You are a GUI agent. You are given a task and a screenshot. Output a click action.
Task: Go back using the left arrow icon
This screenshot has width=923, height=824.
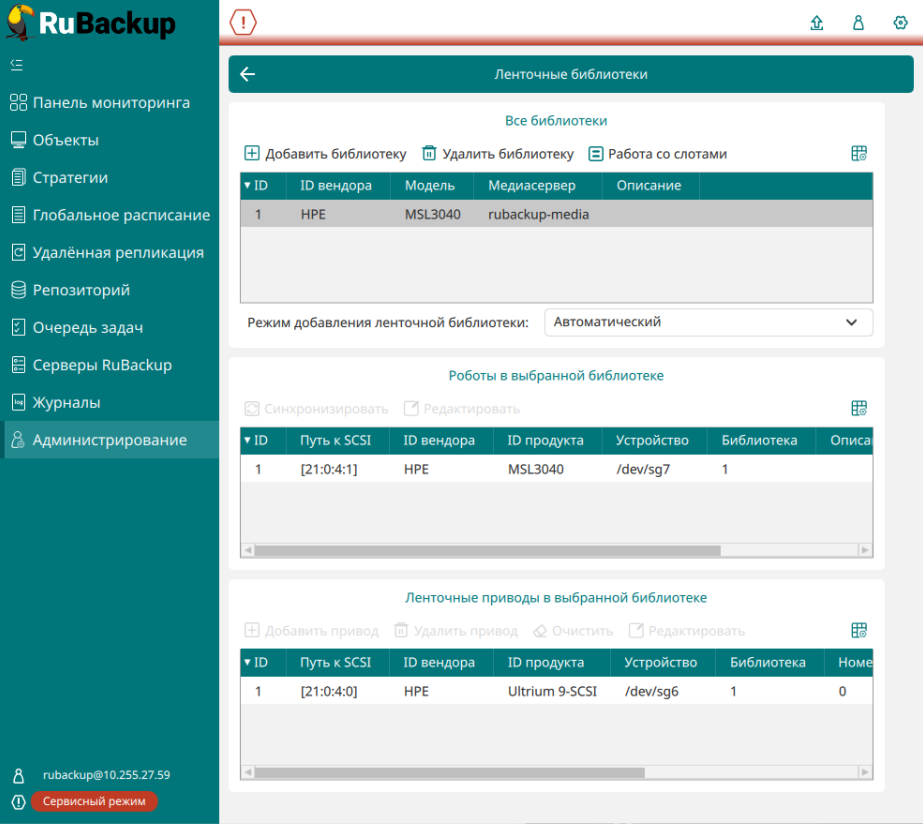[248, 74]
